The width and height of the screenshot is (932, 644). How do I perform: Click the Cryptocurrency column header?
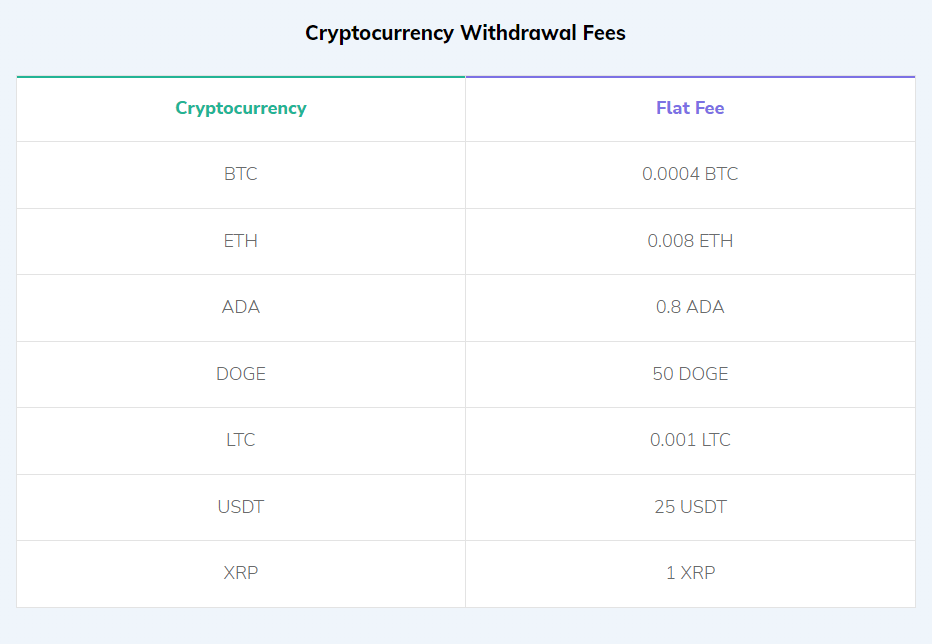tap(241, 108)
